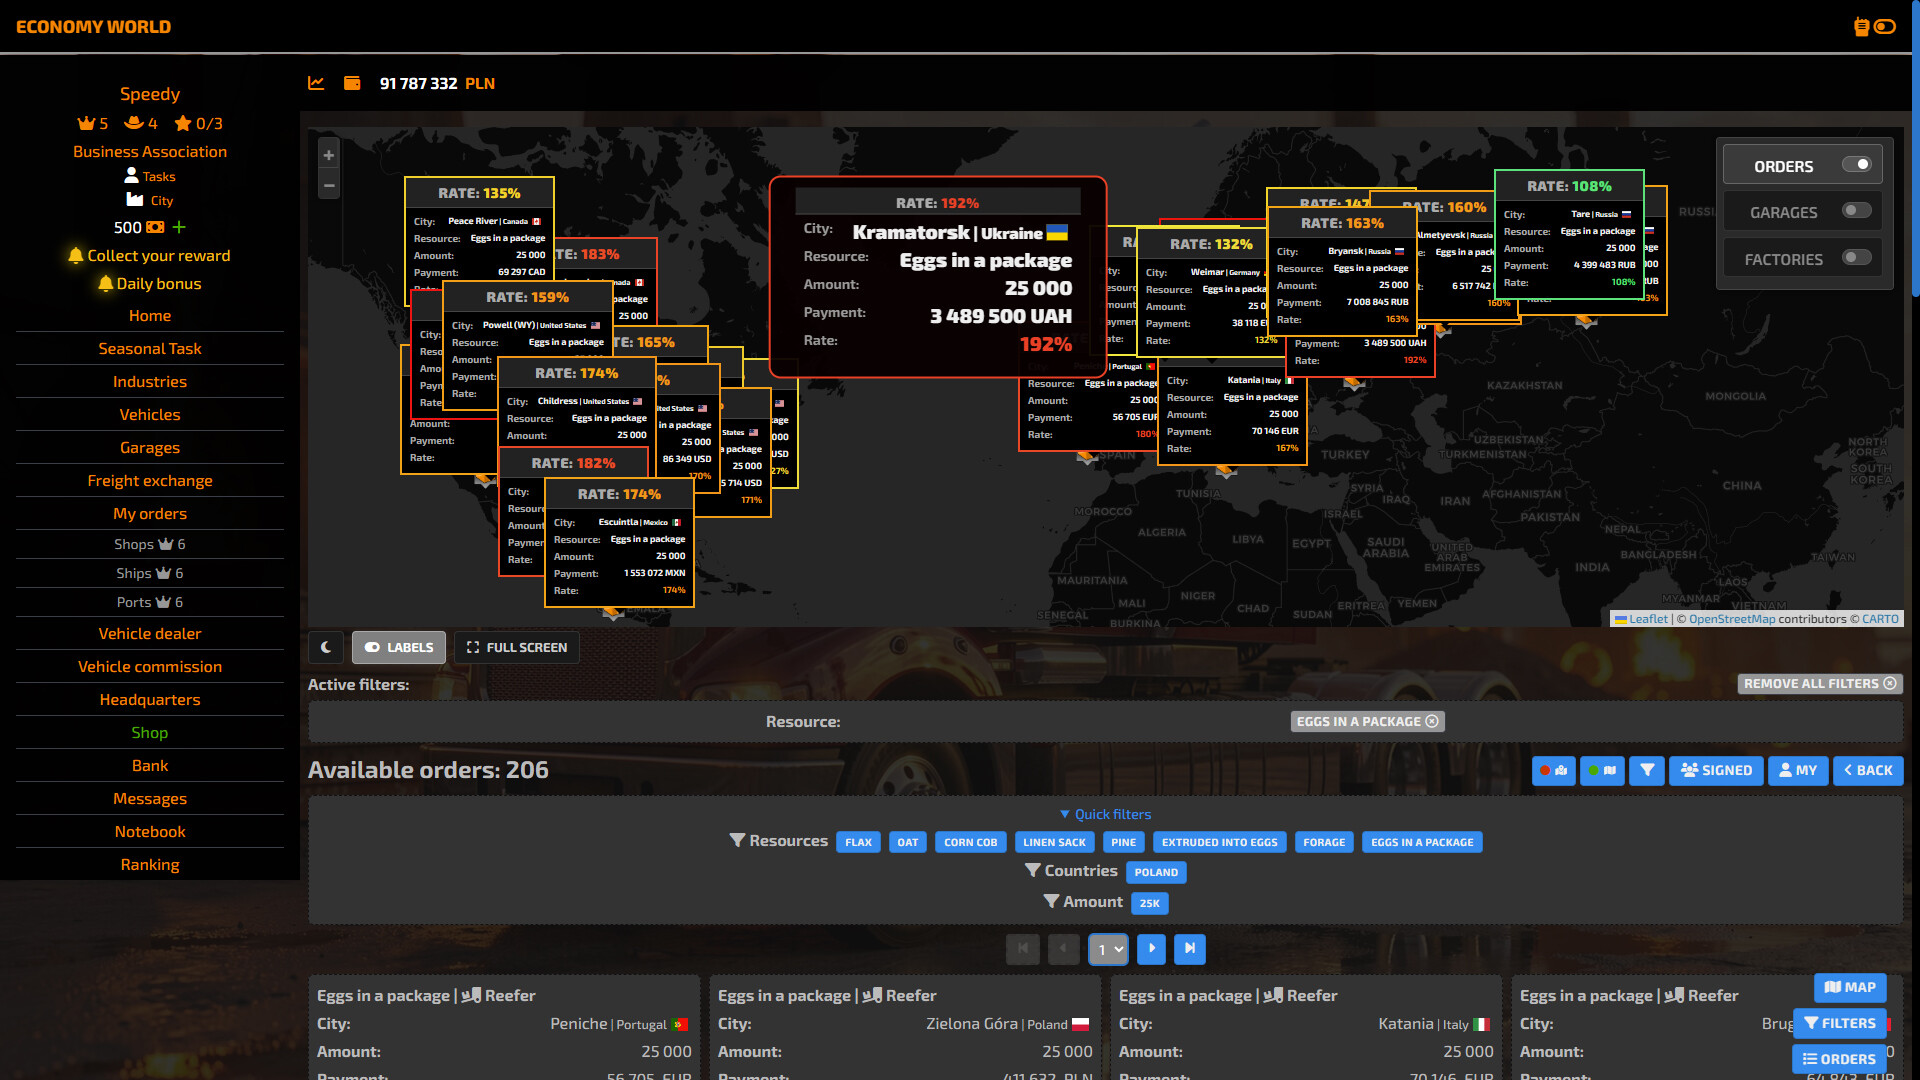Image resolution: width=1920 pixels, height=1080 pixels.
Task: Open Vehicle dealer menu item
Action: pyautogui.click(x=150, y=633)
